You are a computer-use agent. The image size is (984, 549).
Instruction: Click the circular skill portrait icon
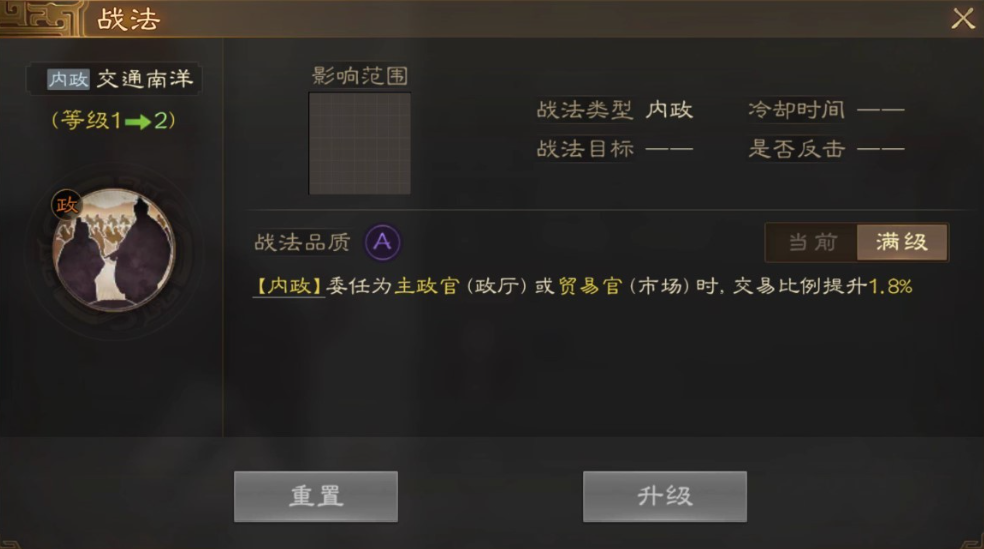pos(114,249)
